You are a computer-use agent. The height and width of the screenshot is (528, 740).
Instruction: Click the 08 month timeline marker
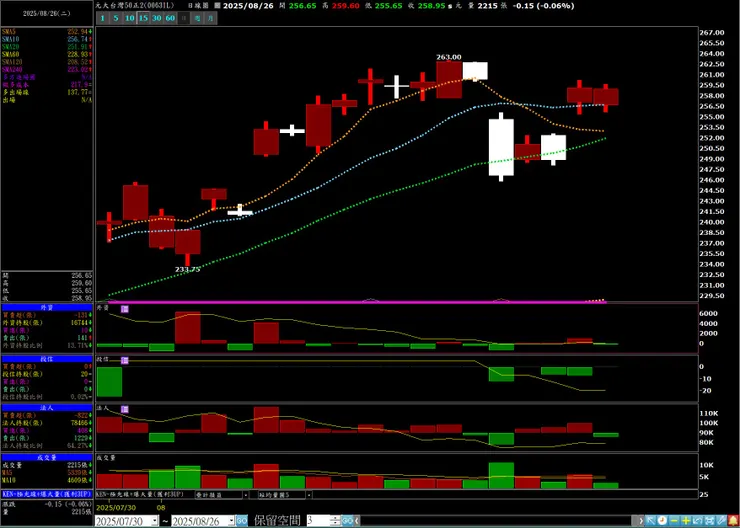pos(161,508)
